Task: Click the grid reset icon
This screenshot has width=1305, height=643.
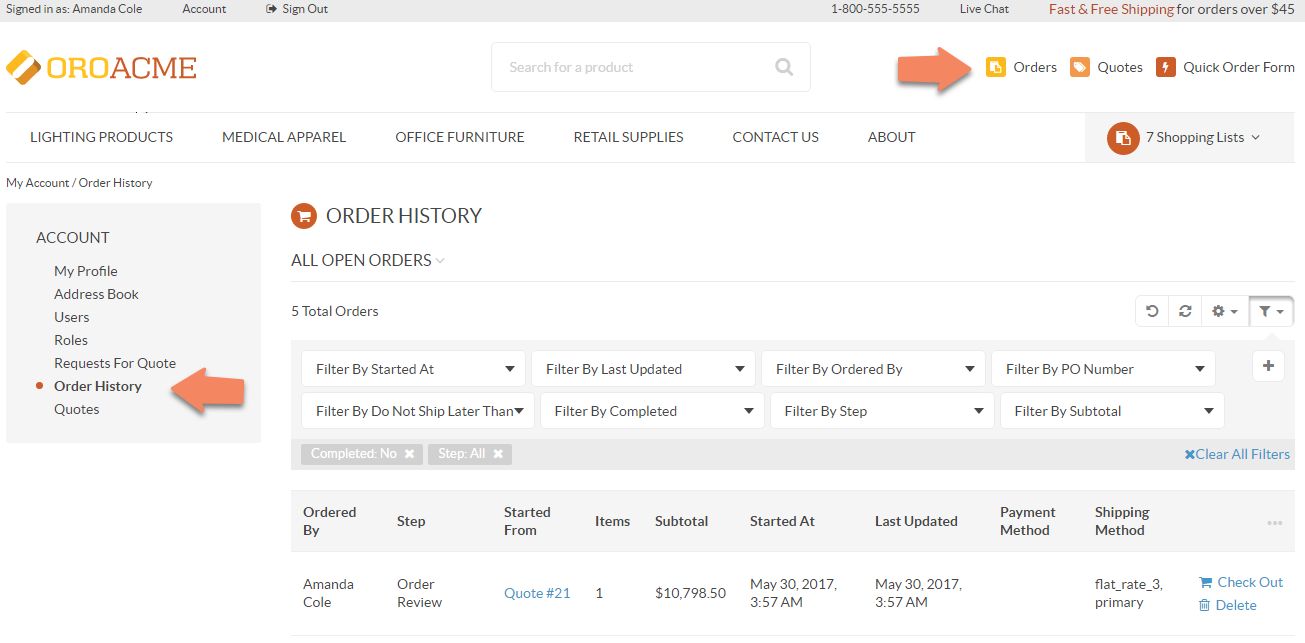Action: pyautogui.click(x=1152, y=311)
